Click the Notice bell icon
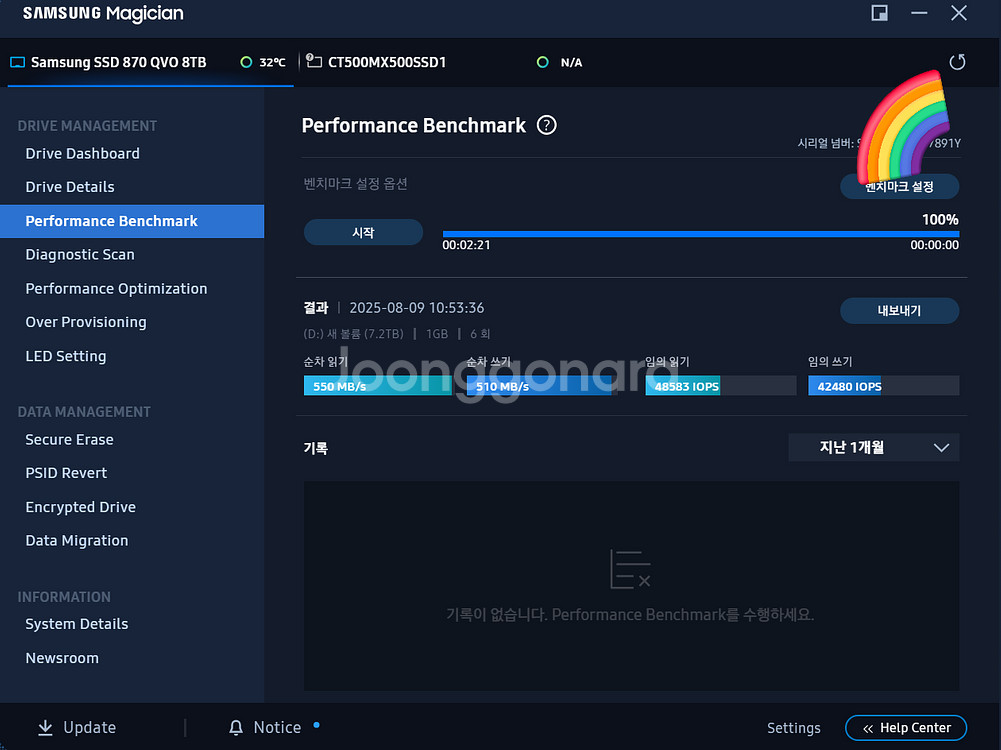 [x=236, y=728]
